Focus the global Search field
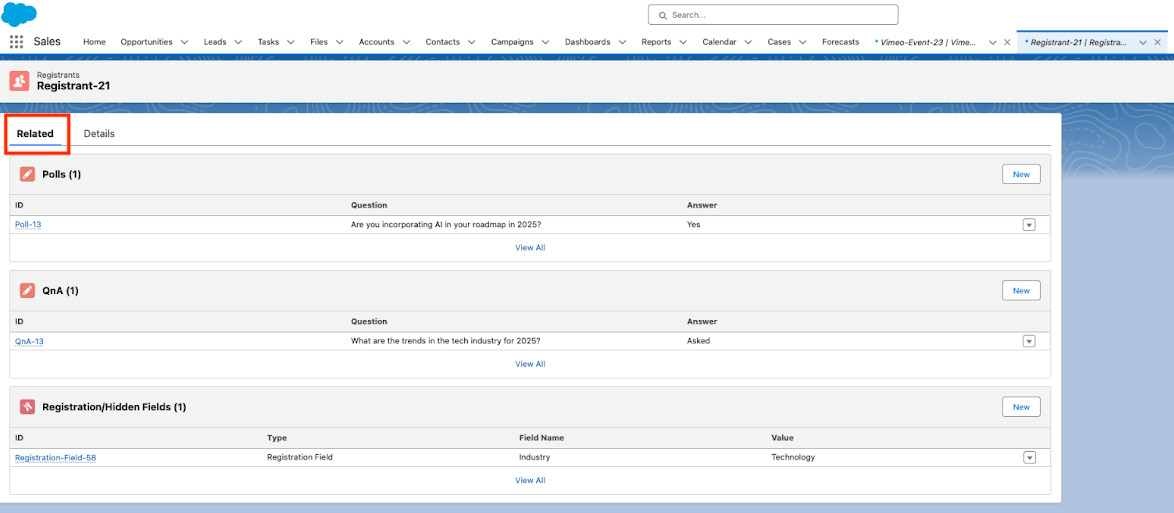Viewport: 1174px width, 513px height. tap(773, 15)
